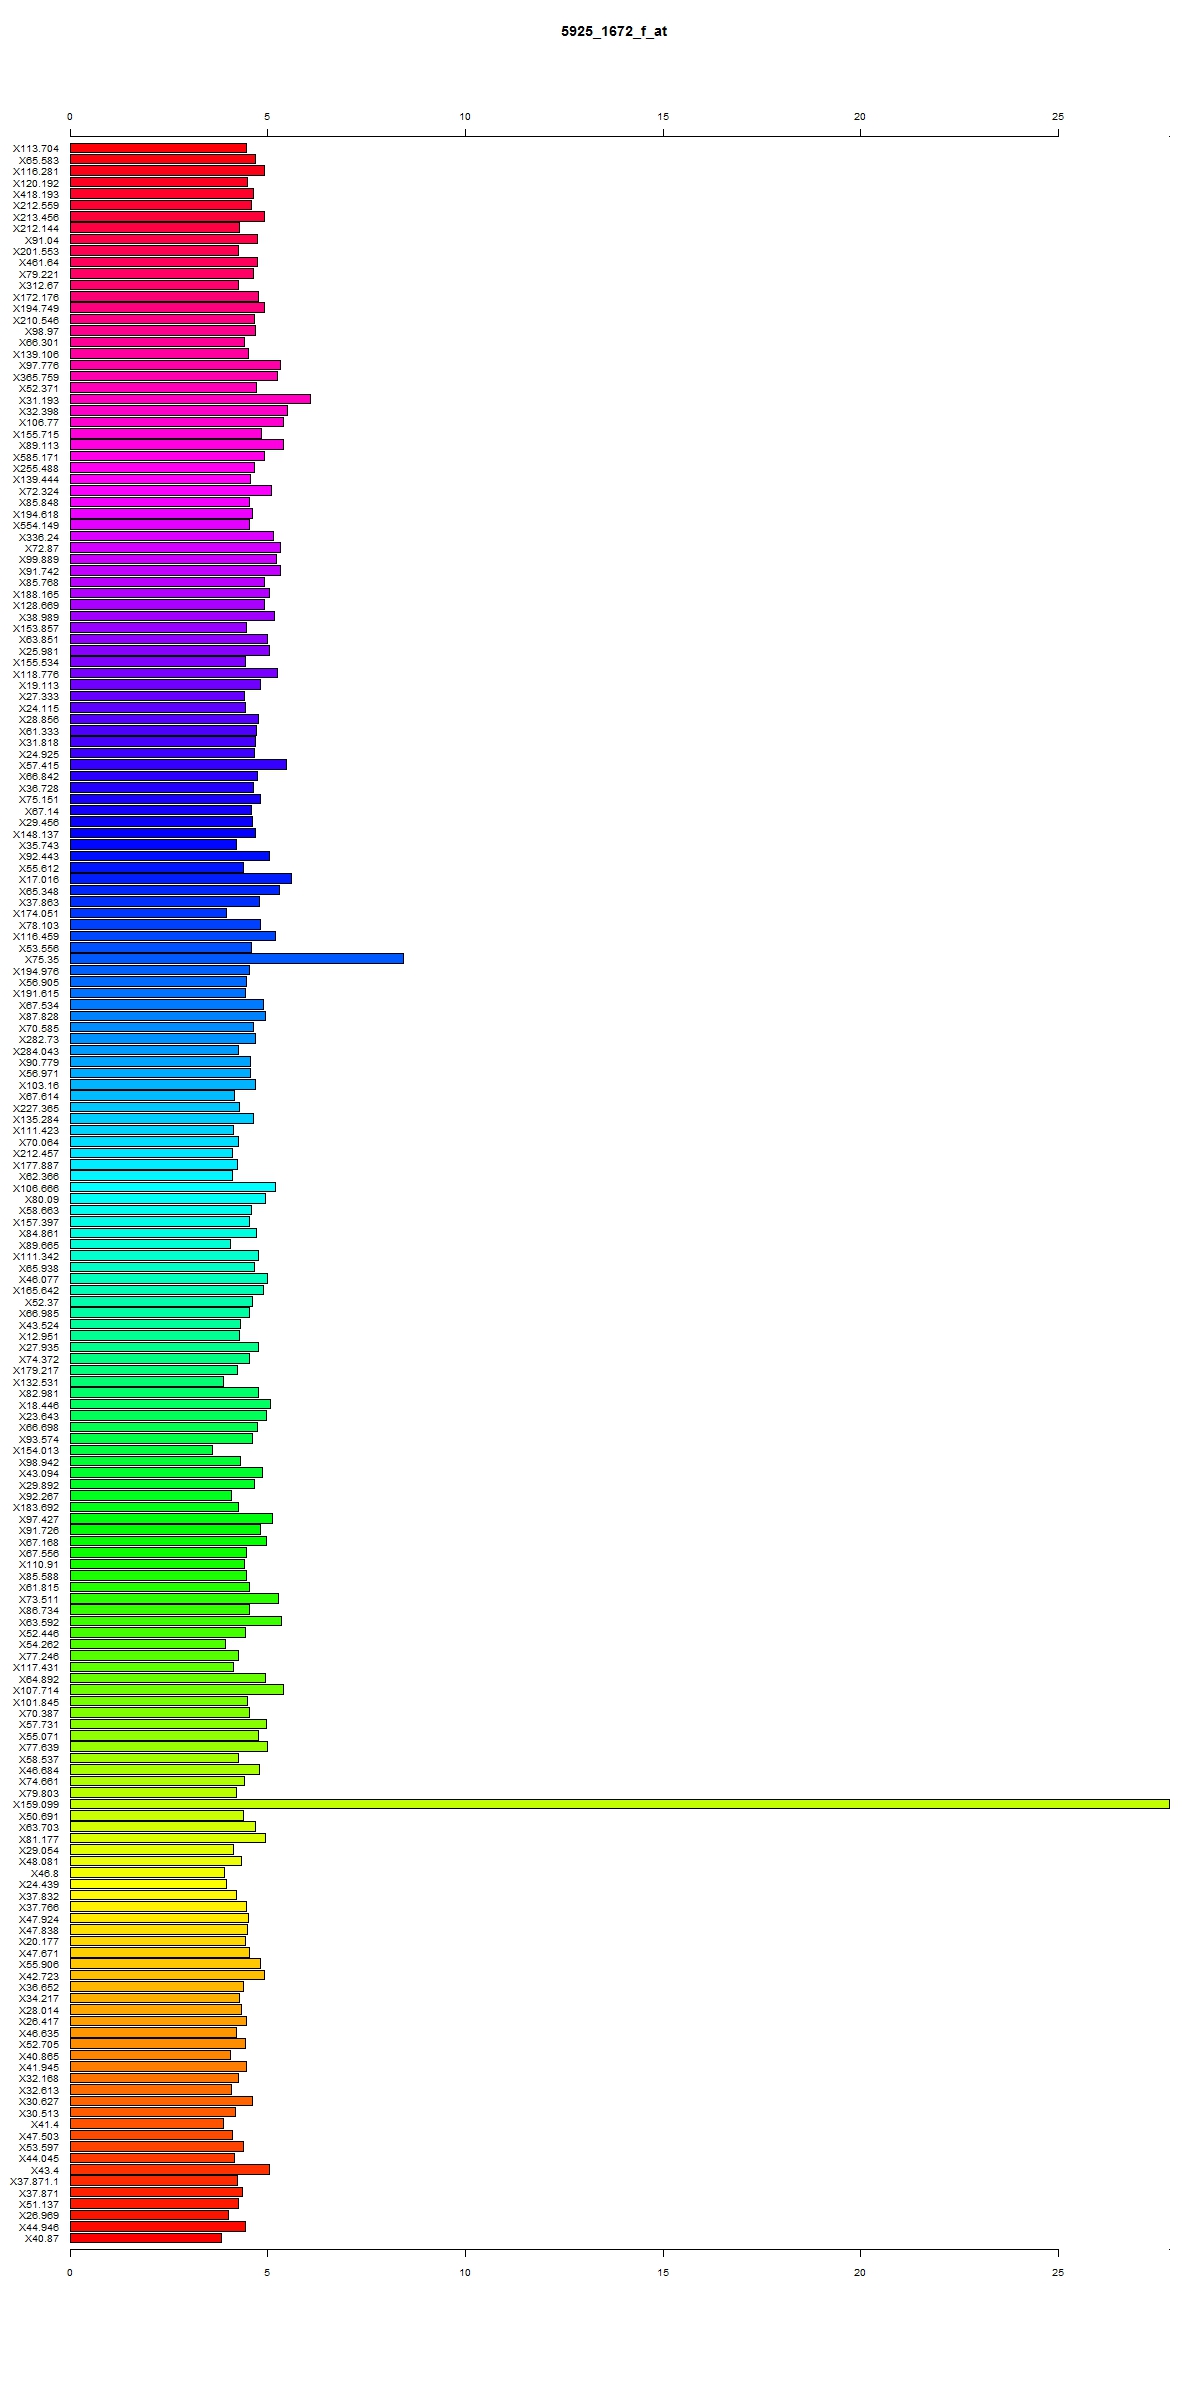Screen dimensions: 1200x2400
Task: Click the longest yellow-green bar for X159.099
Action: click(x=620, y=1803)
